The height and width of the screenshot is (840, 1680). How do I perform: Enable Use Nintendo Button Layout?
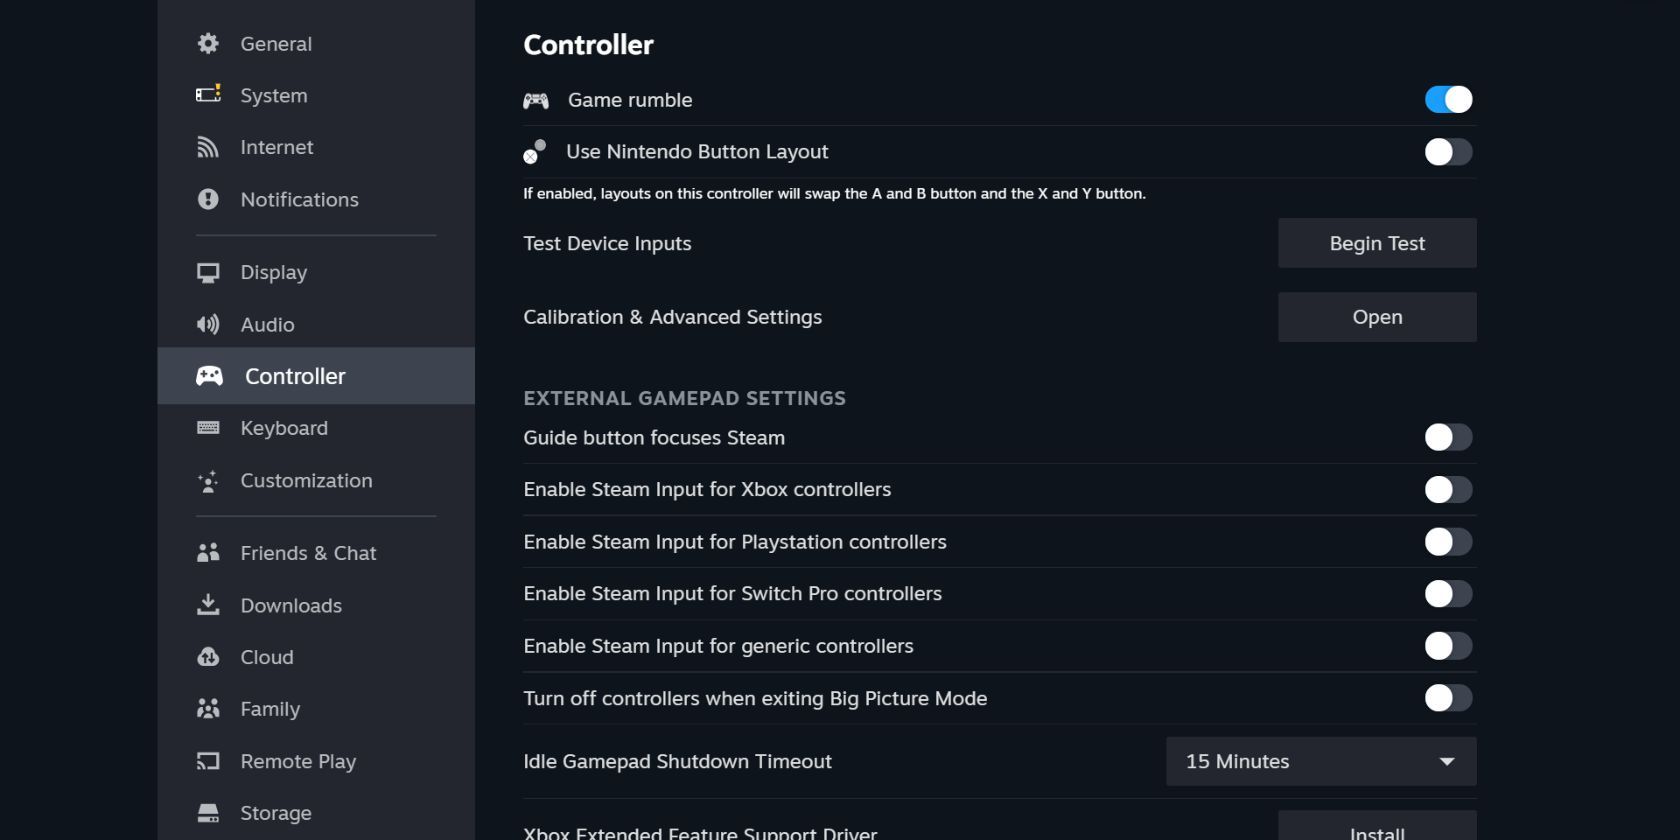pyautogui.click(x=1448, y=151)
